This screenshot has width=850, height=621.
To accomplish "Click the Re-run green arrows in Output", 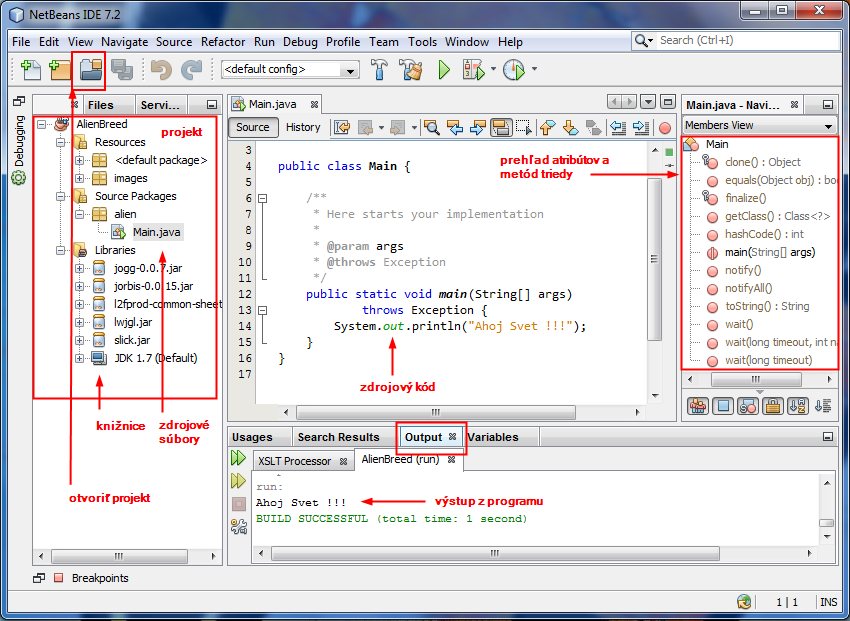I will pyautogui.click(x=238, y=458).
